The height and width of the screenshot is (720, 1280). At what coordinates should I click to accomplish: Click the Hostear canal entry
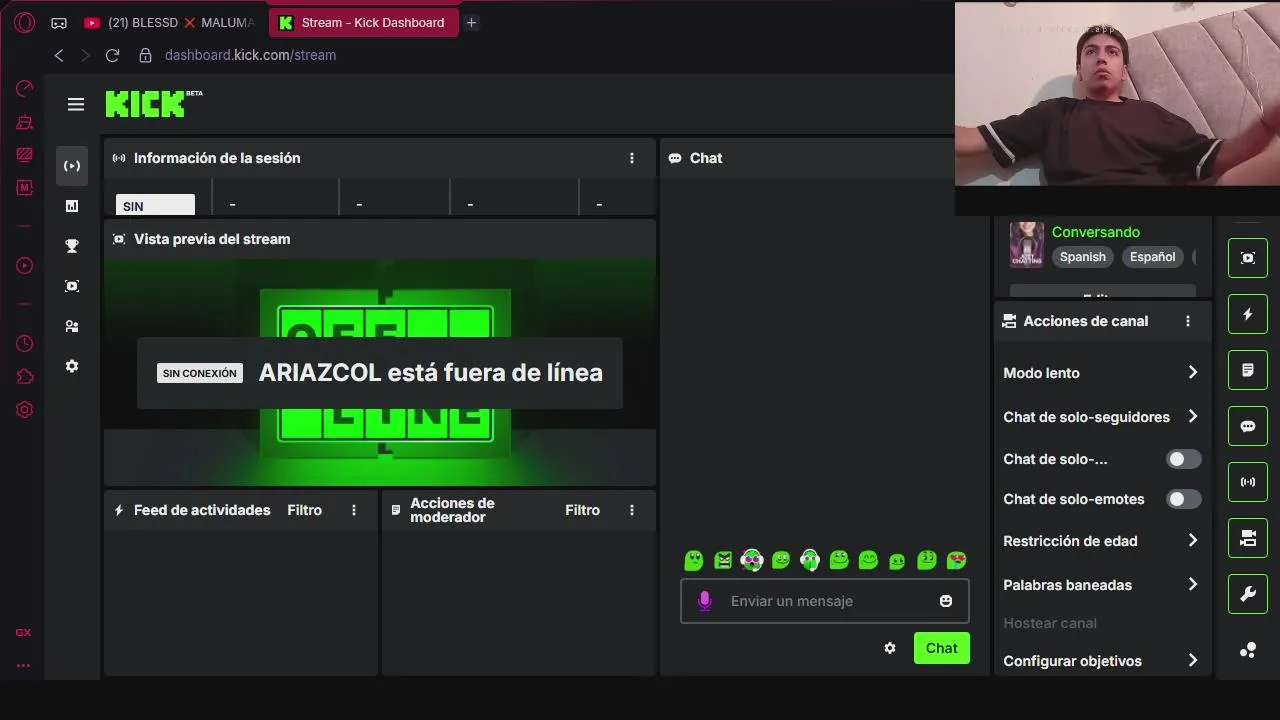[x=1050, y=623]
